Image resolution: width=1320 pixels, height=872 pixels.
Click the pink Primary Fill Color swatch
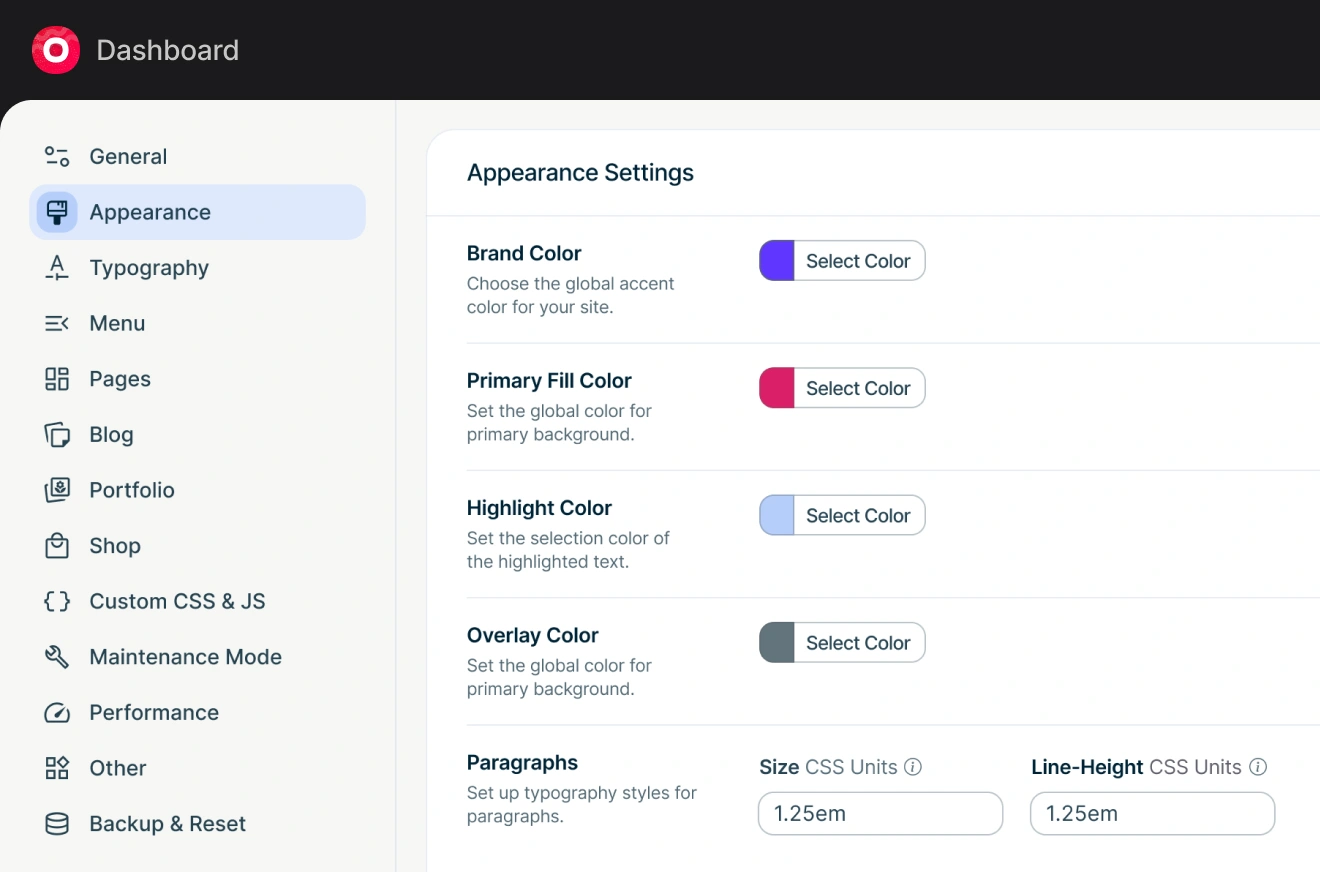click(x=777, y=388)
